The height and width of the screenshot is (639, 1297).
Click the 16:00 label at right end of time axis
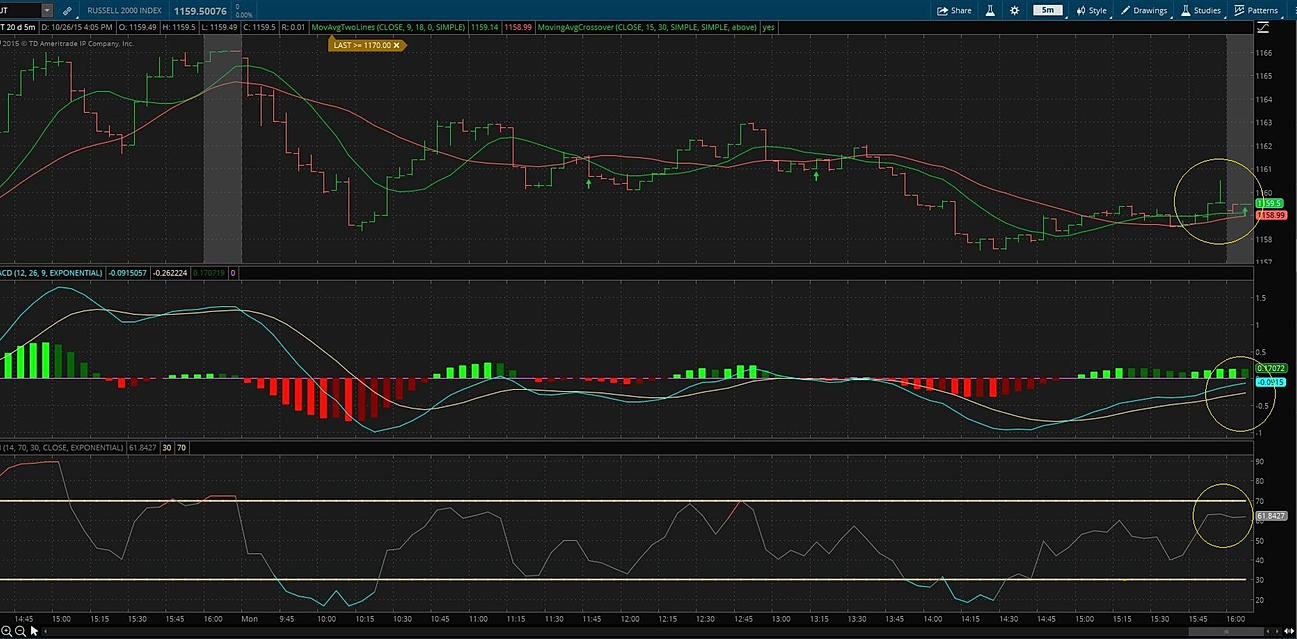1235,619
